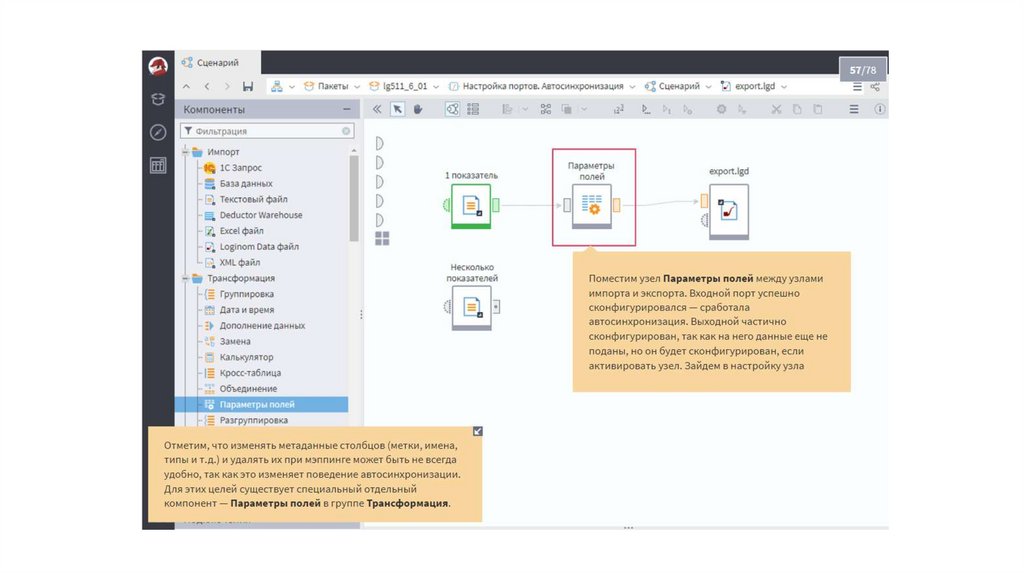
Task: Click the copy icon in toolbar
Action: pyautogui.click(x=797, y=109)
